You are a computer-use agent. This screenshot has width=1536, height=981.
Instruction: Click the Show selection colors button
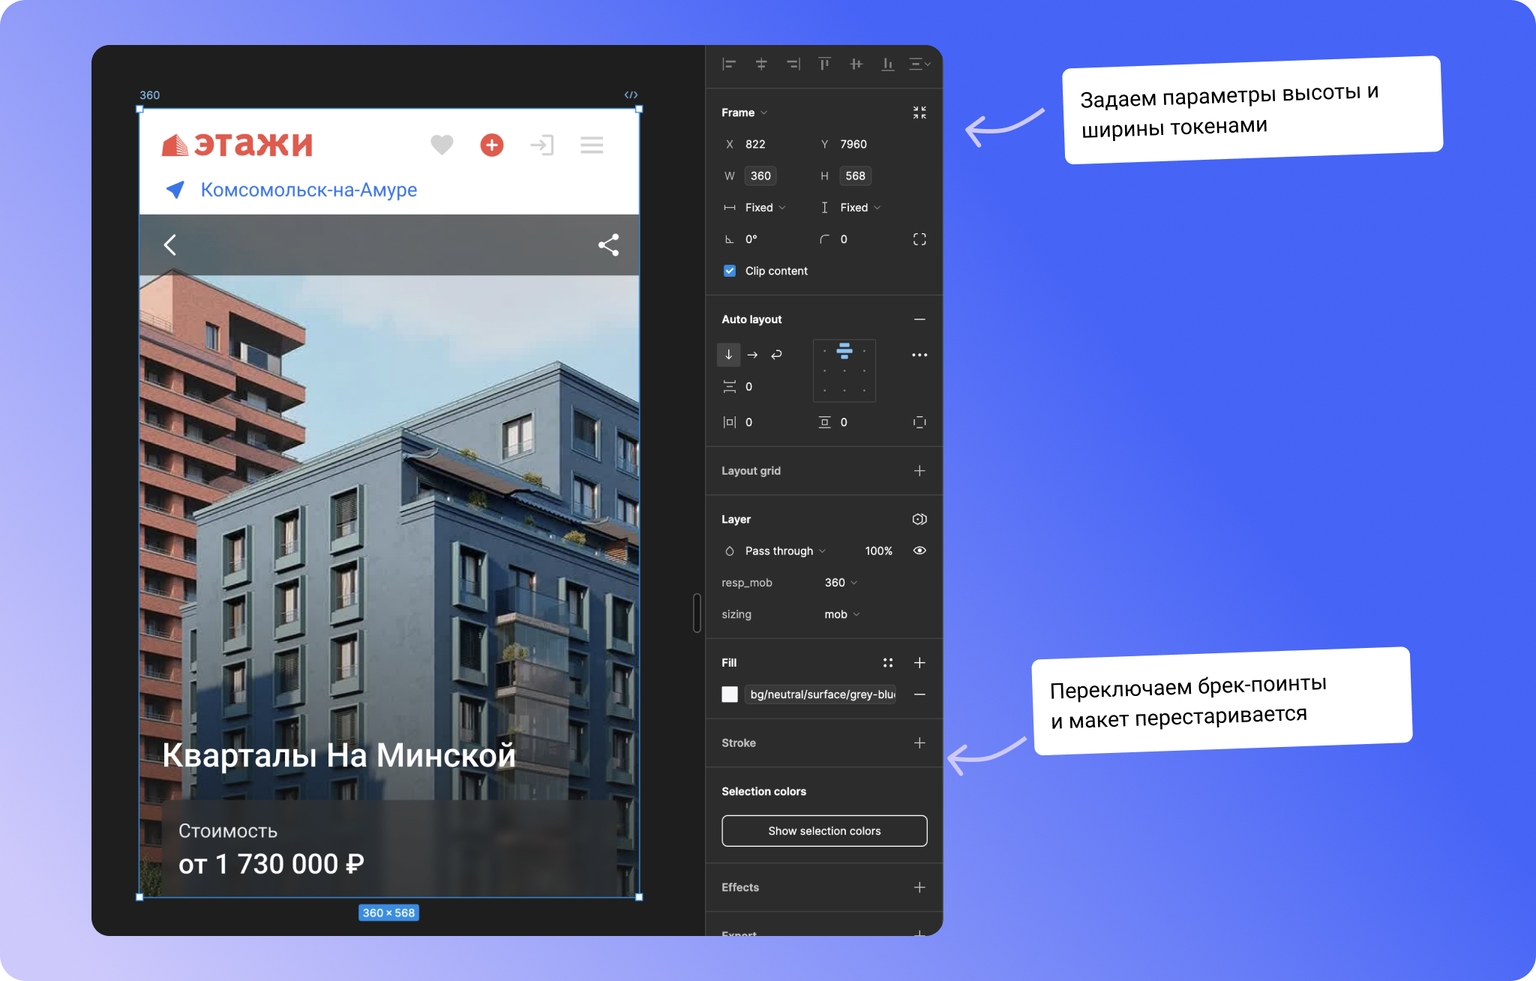coord(824,831)
